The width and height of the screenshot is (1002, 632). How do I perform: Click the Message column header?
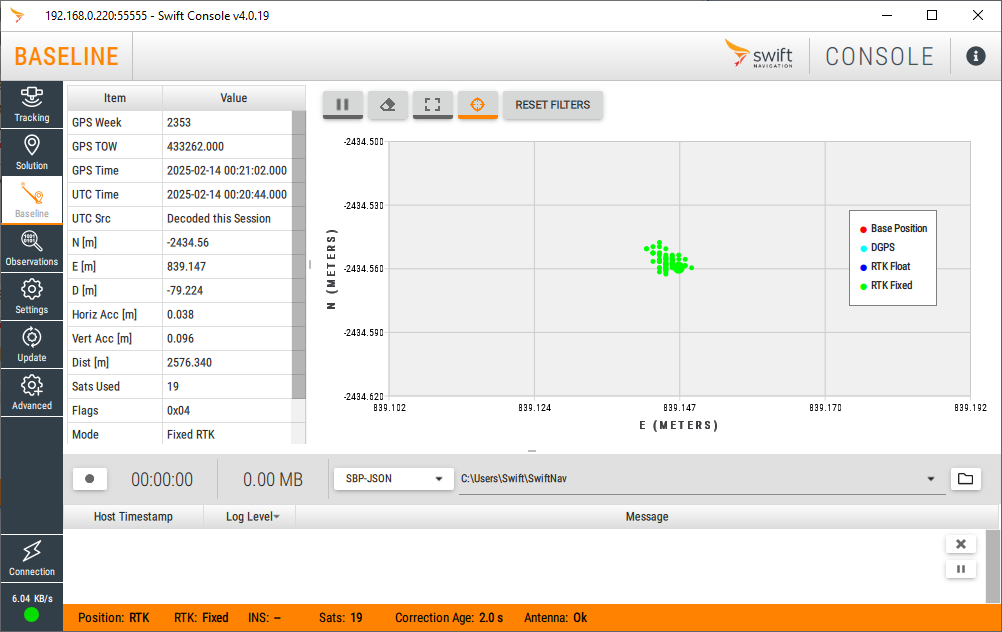(647, 516)
